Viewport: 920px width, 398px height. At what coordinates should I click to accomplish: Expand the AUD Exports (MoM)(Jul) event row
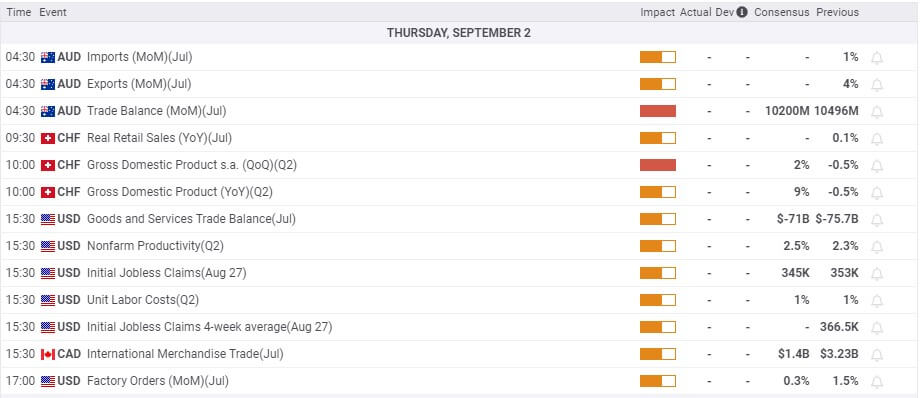[x=460, y=84]
